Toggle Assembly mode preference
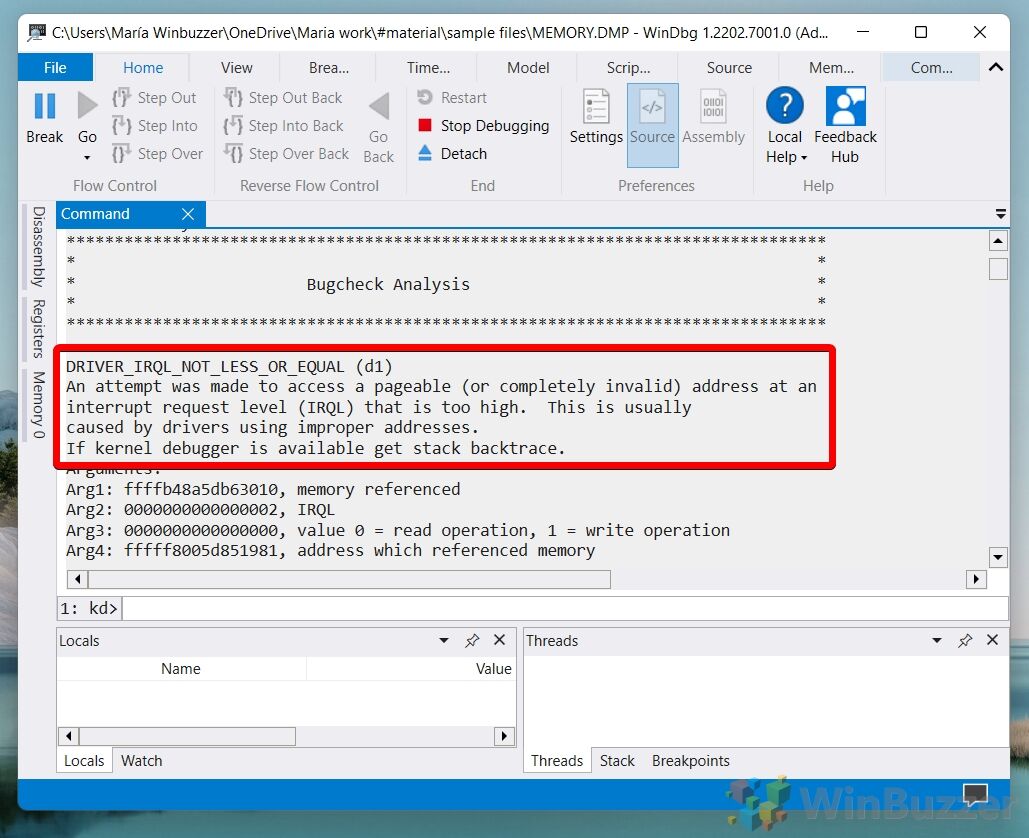This screenshot has width=1029, height=838. coord(713,117)
